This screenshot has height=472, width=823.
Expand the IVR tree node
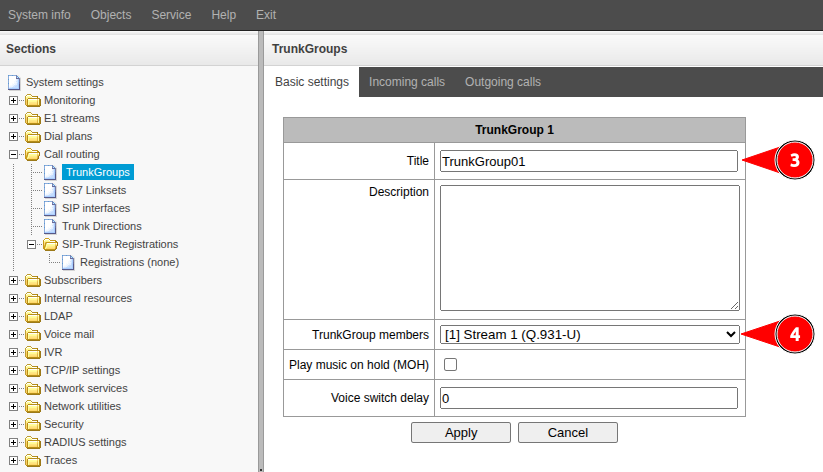pyautogui.click(x=14, y=352)
